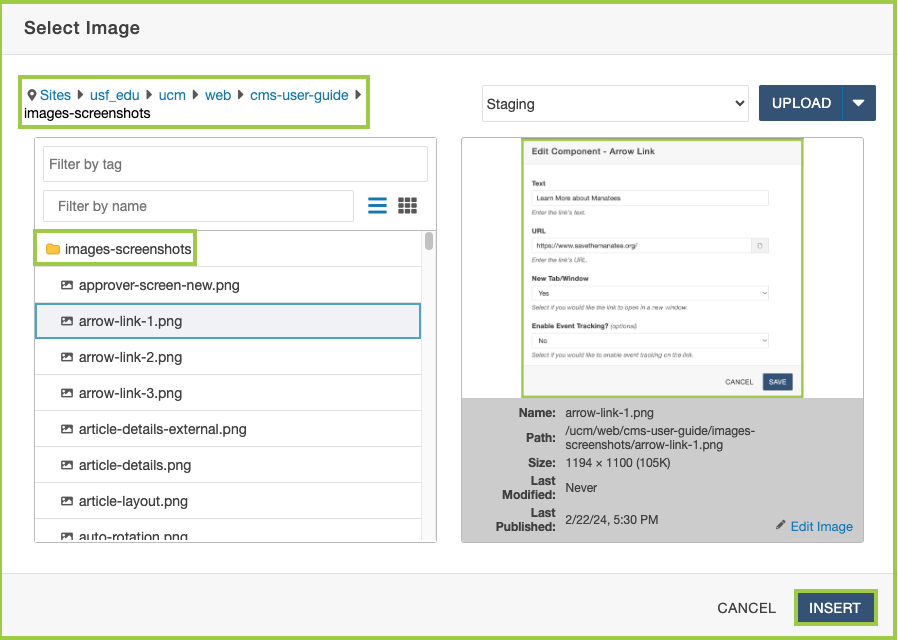
Task: Go to web breadcrumb link
Action: coord(218,95)
